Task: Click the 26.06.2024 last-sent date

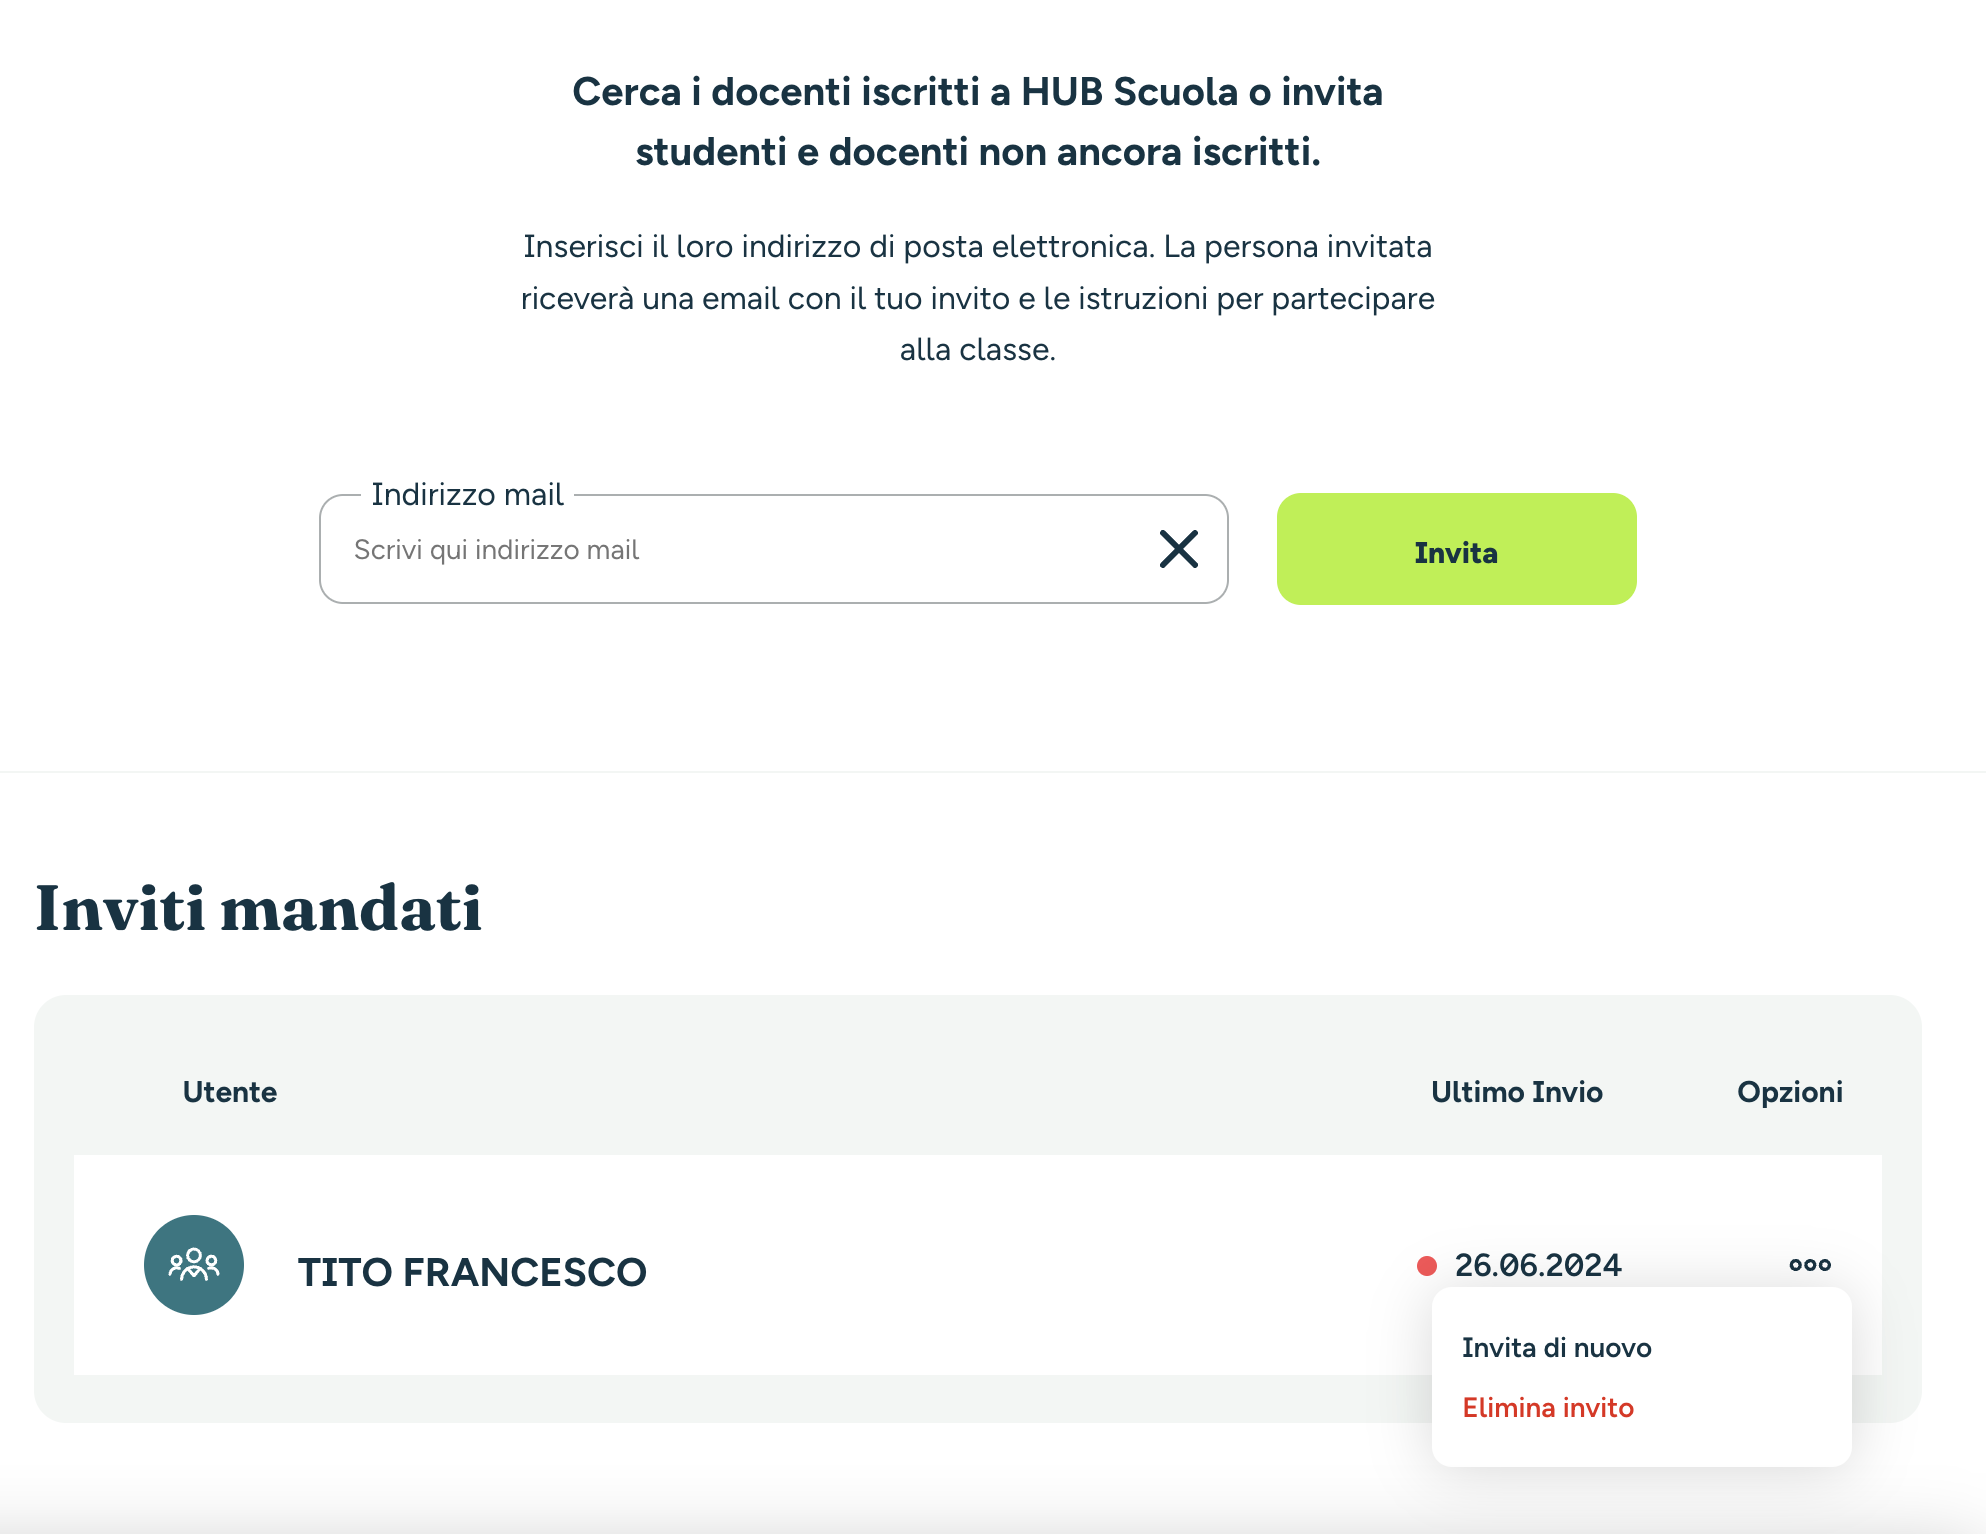Action: tap(1538, 1266)
